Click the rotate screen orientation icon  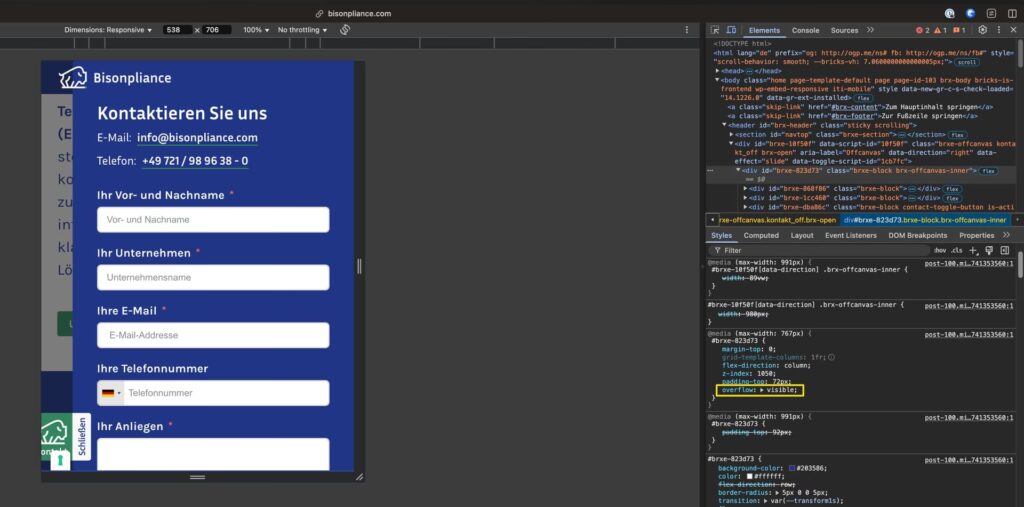pyautogui.click(x=344, y=30)
